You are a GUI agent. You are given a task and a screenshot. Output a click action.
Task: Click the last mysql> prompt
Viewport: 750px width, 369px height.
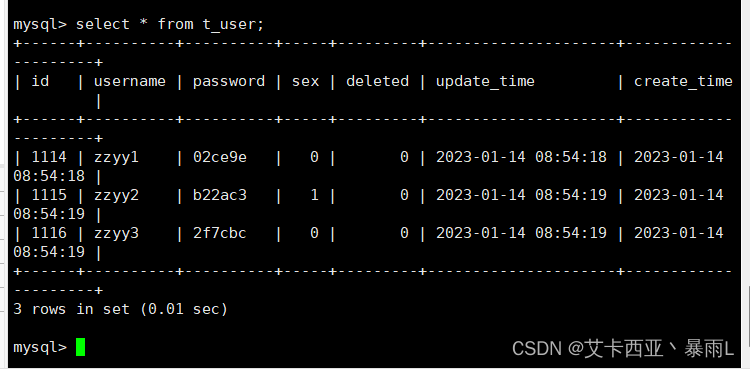click(40, 347)
